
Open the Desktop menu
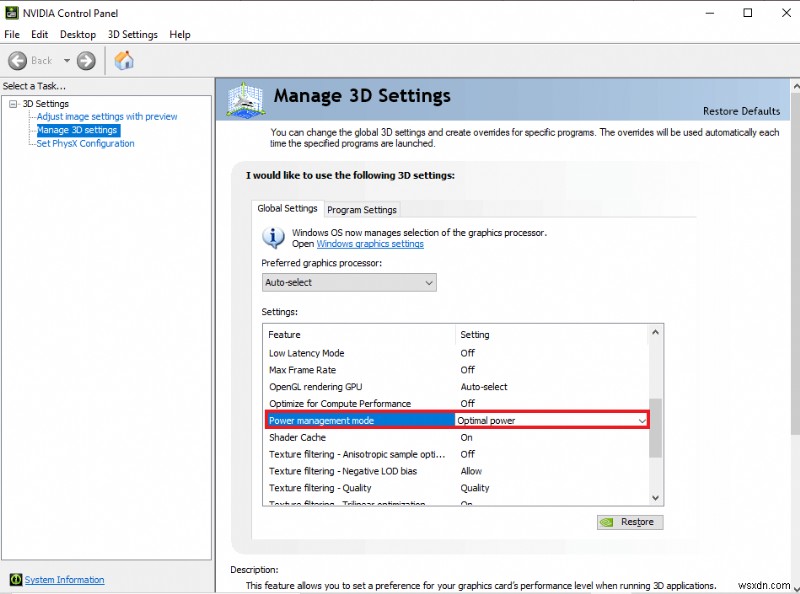[x=78, y=34]
